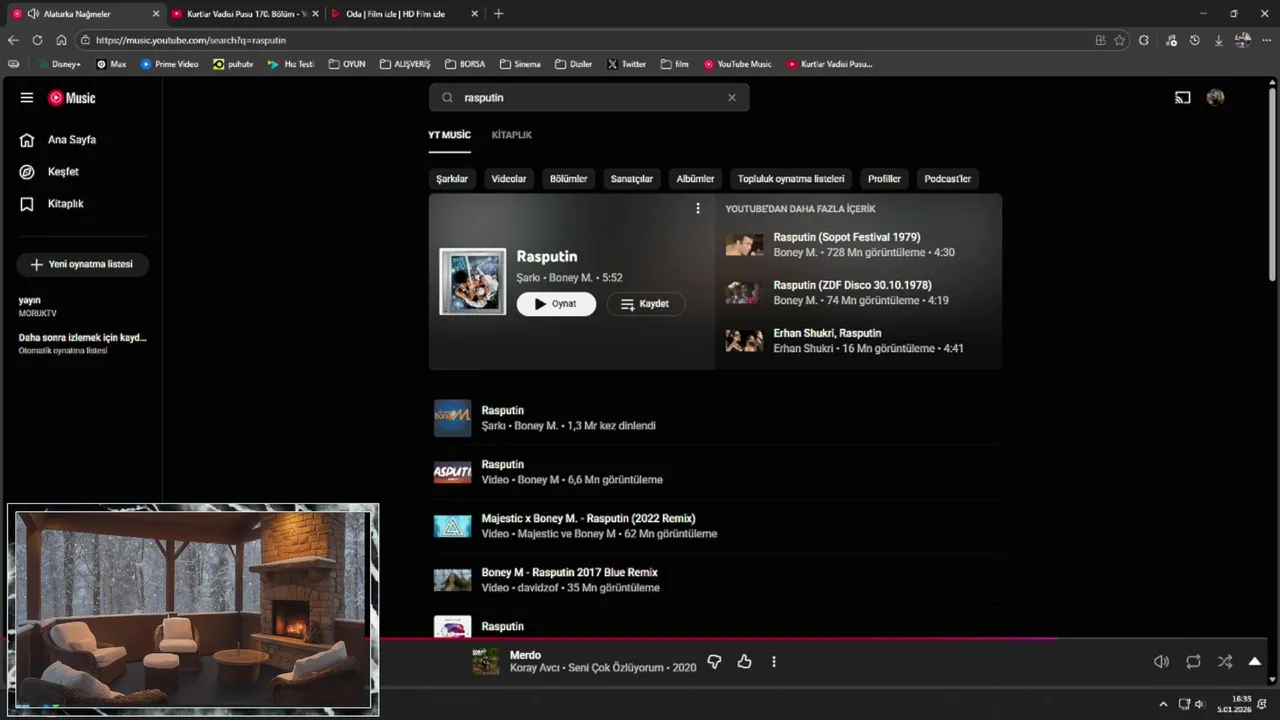
Task: Clear the rasputin search text
Action: (x=732, y=98)
